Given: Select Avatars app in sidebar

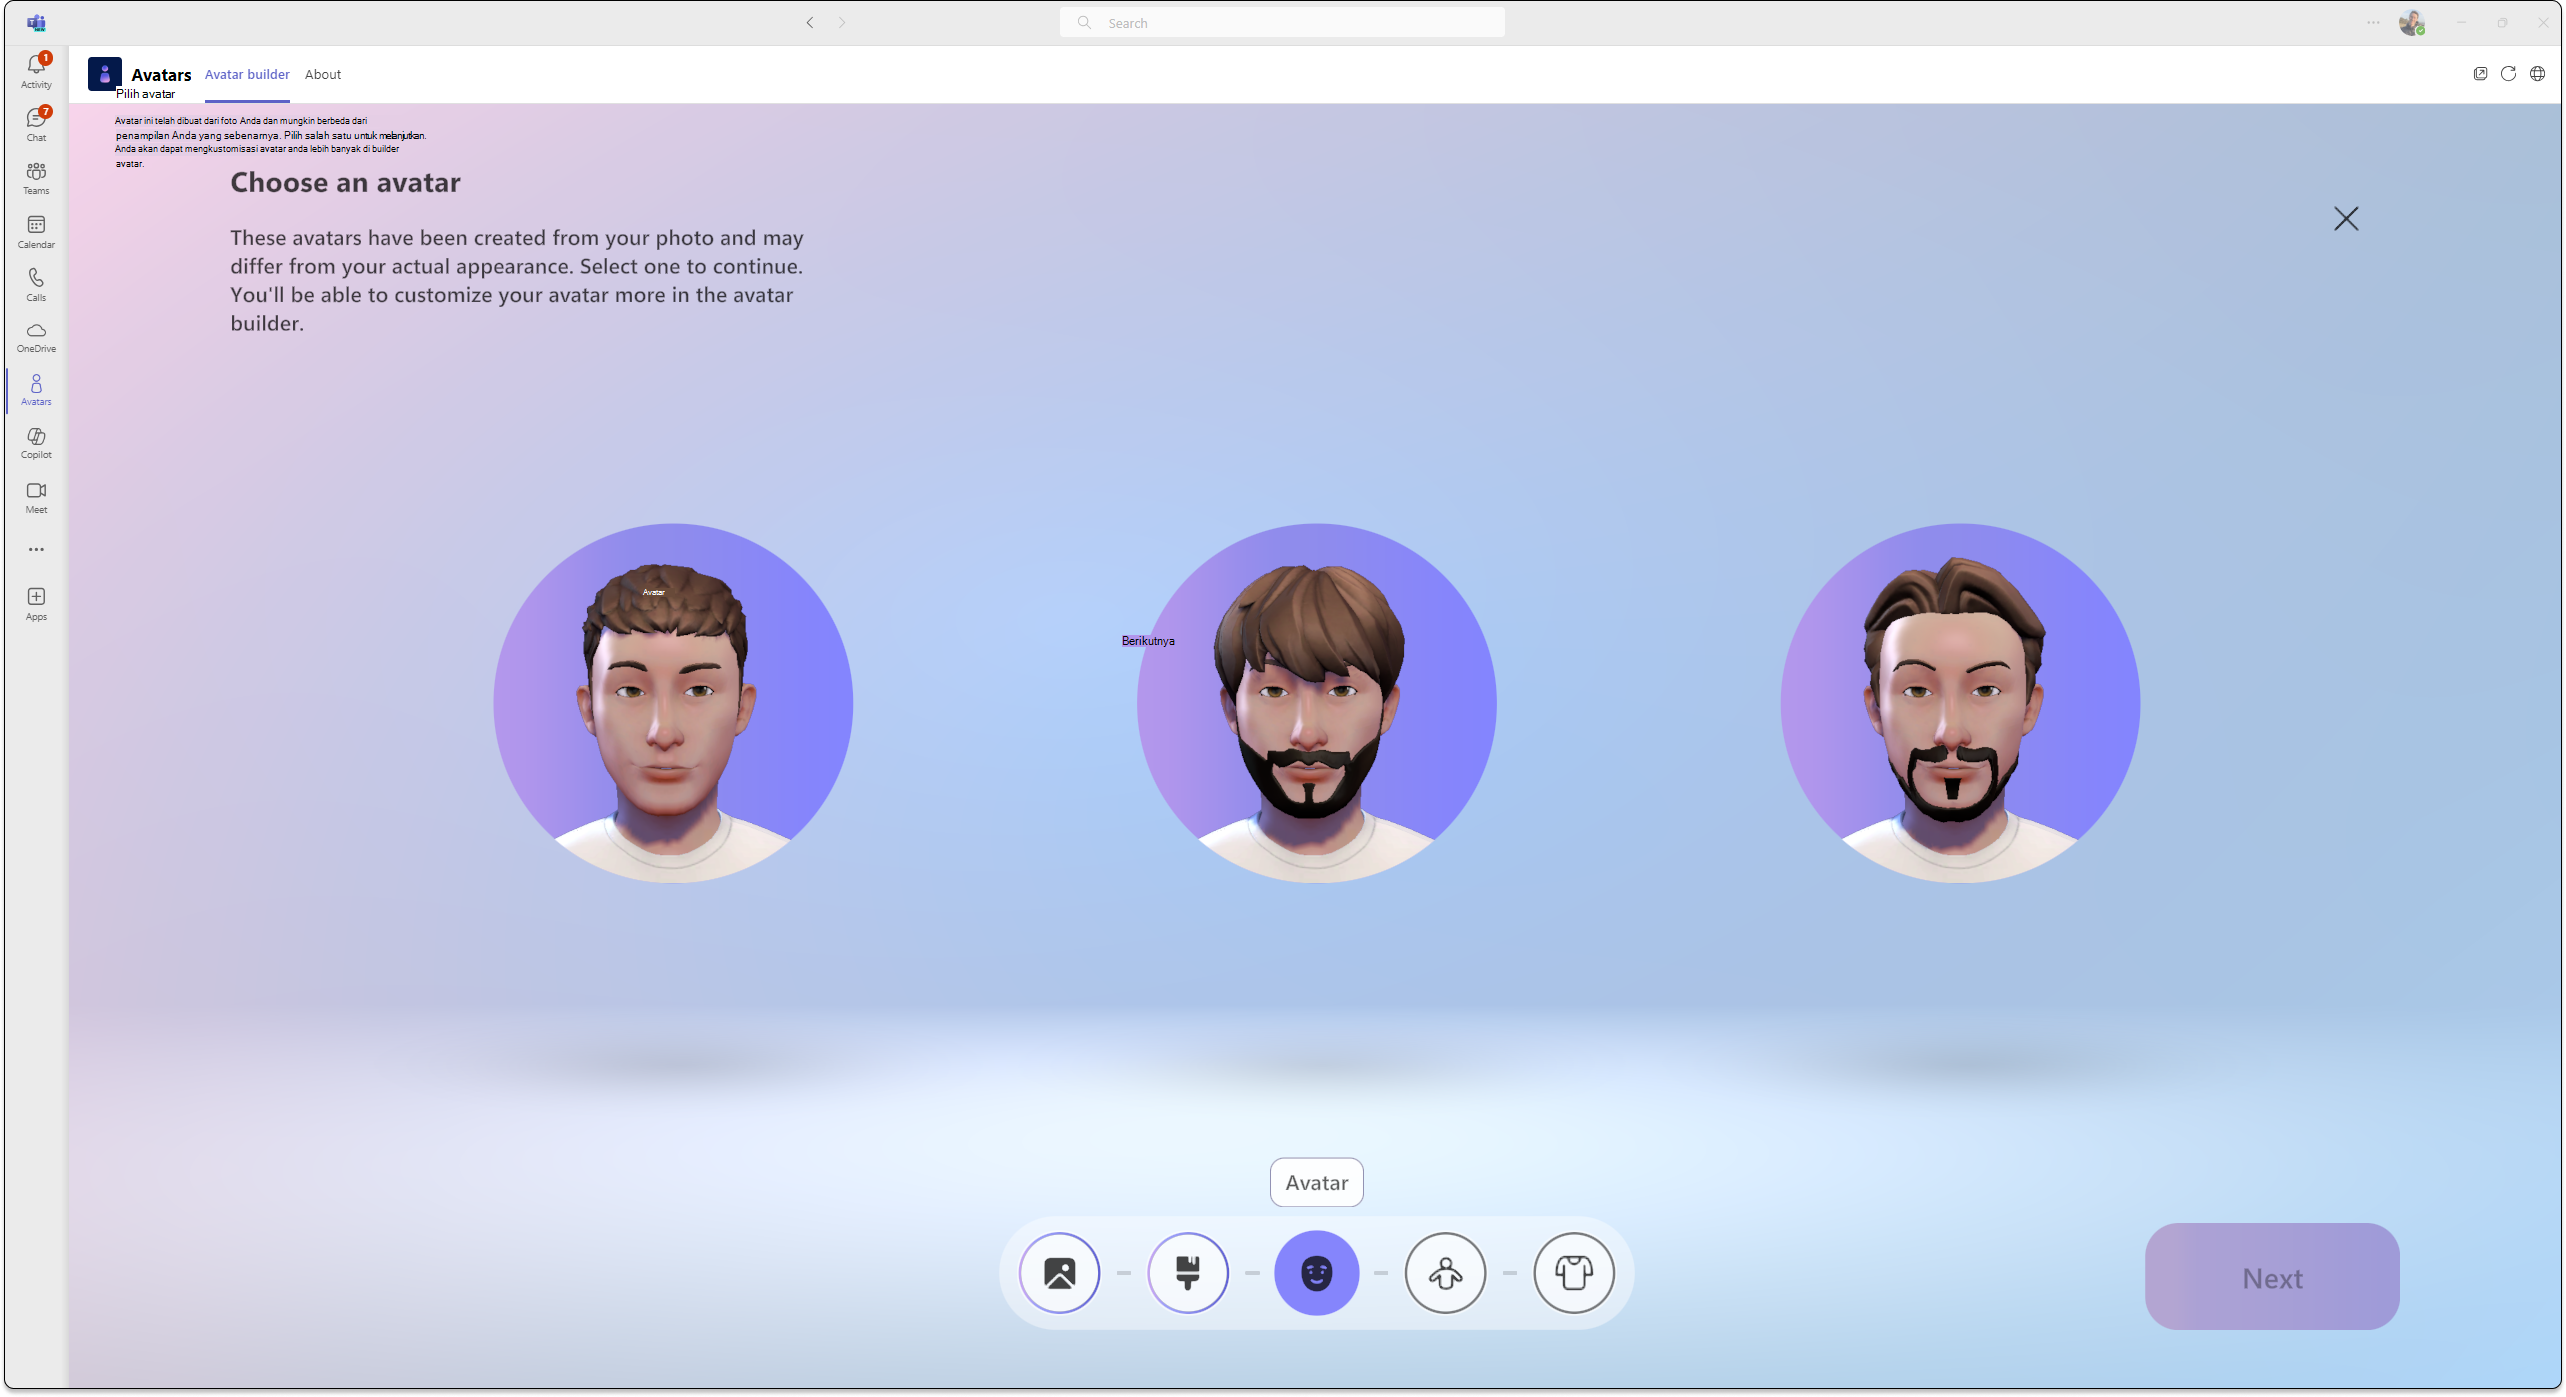Looking at the screenshot, I should click(x=36, y=390).
